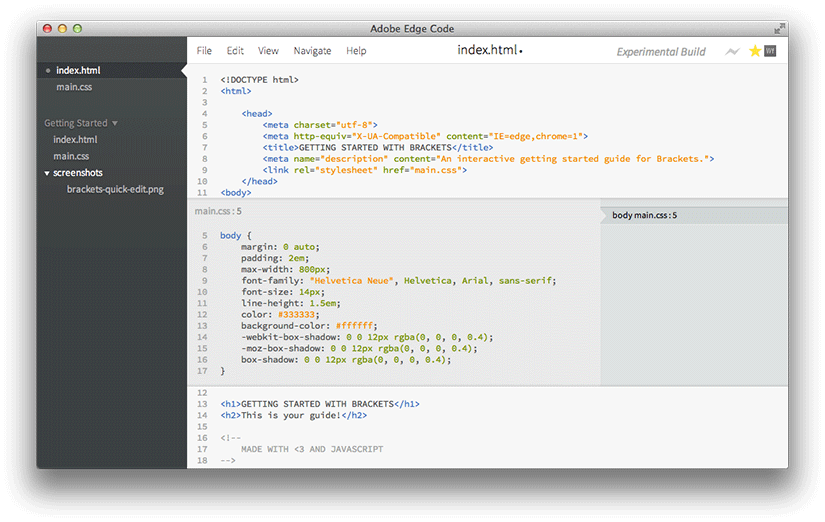Open the File menu
Viewport: 825px width, 522px height.
(204, 51)
